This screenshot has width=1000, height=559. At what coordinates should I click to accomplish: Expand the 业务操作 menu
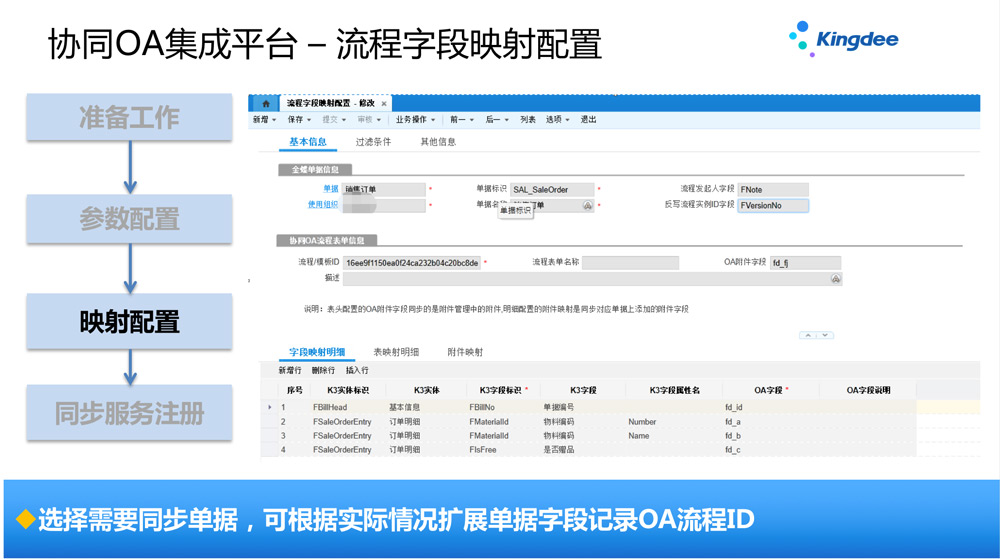click(x=416, y=119)
